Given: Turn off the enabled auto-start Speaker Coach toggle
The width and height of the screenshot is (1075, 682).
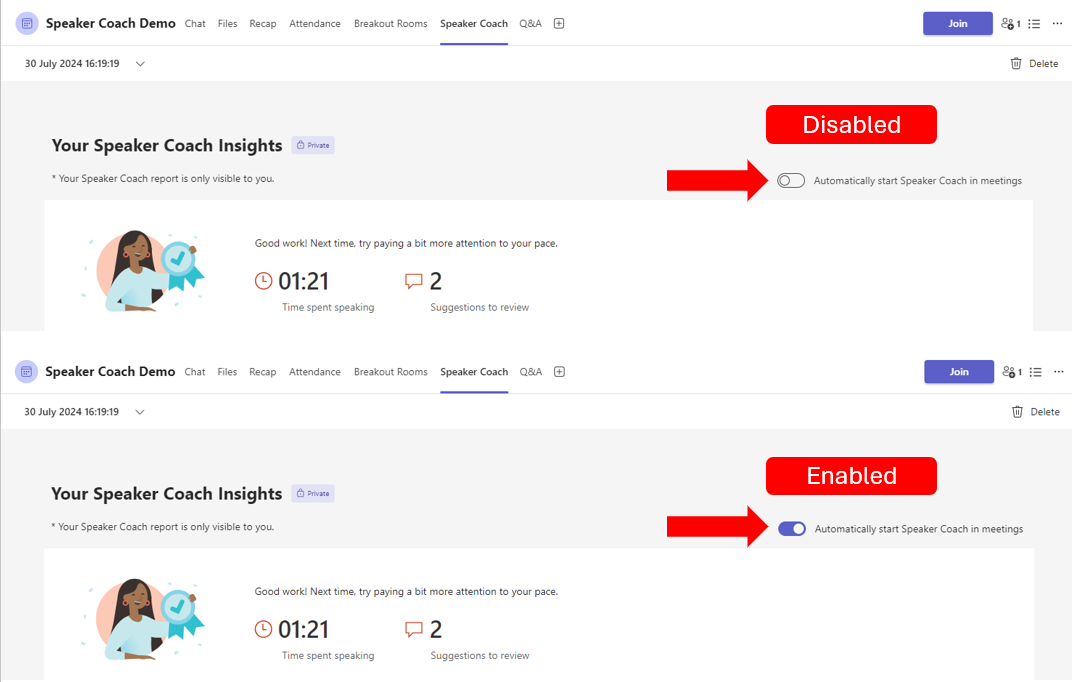Looking at the screenshot, I should (791, 529).
